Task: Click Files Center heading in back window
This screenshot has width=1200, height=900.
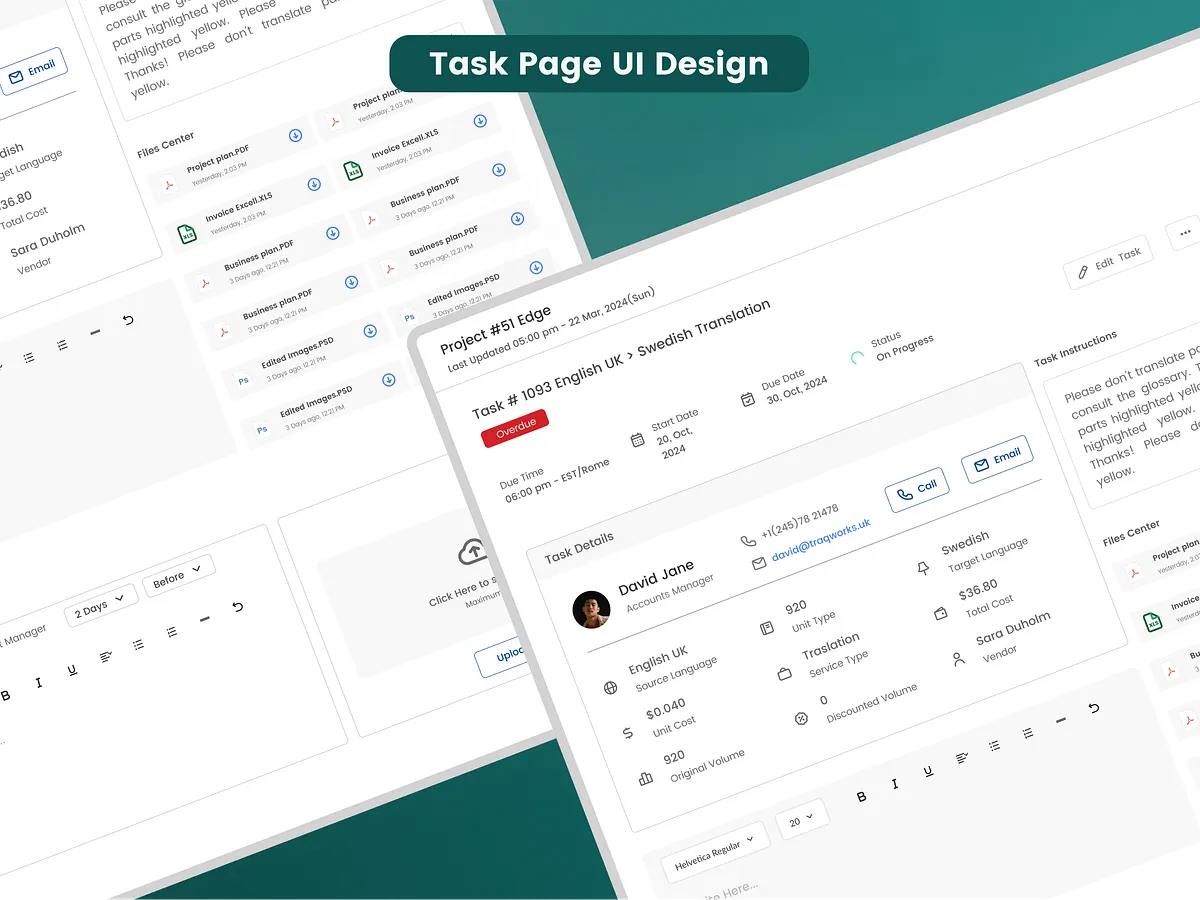Action: 166,145
